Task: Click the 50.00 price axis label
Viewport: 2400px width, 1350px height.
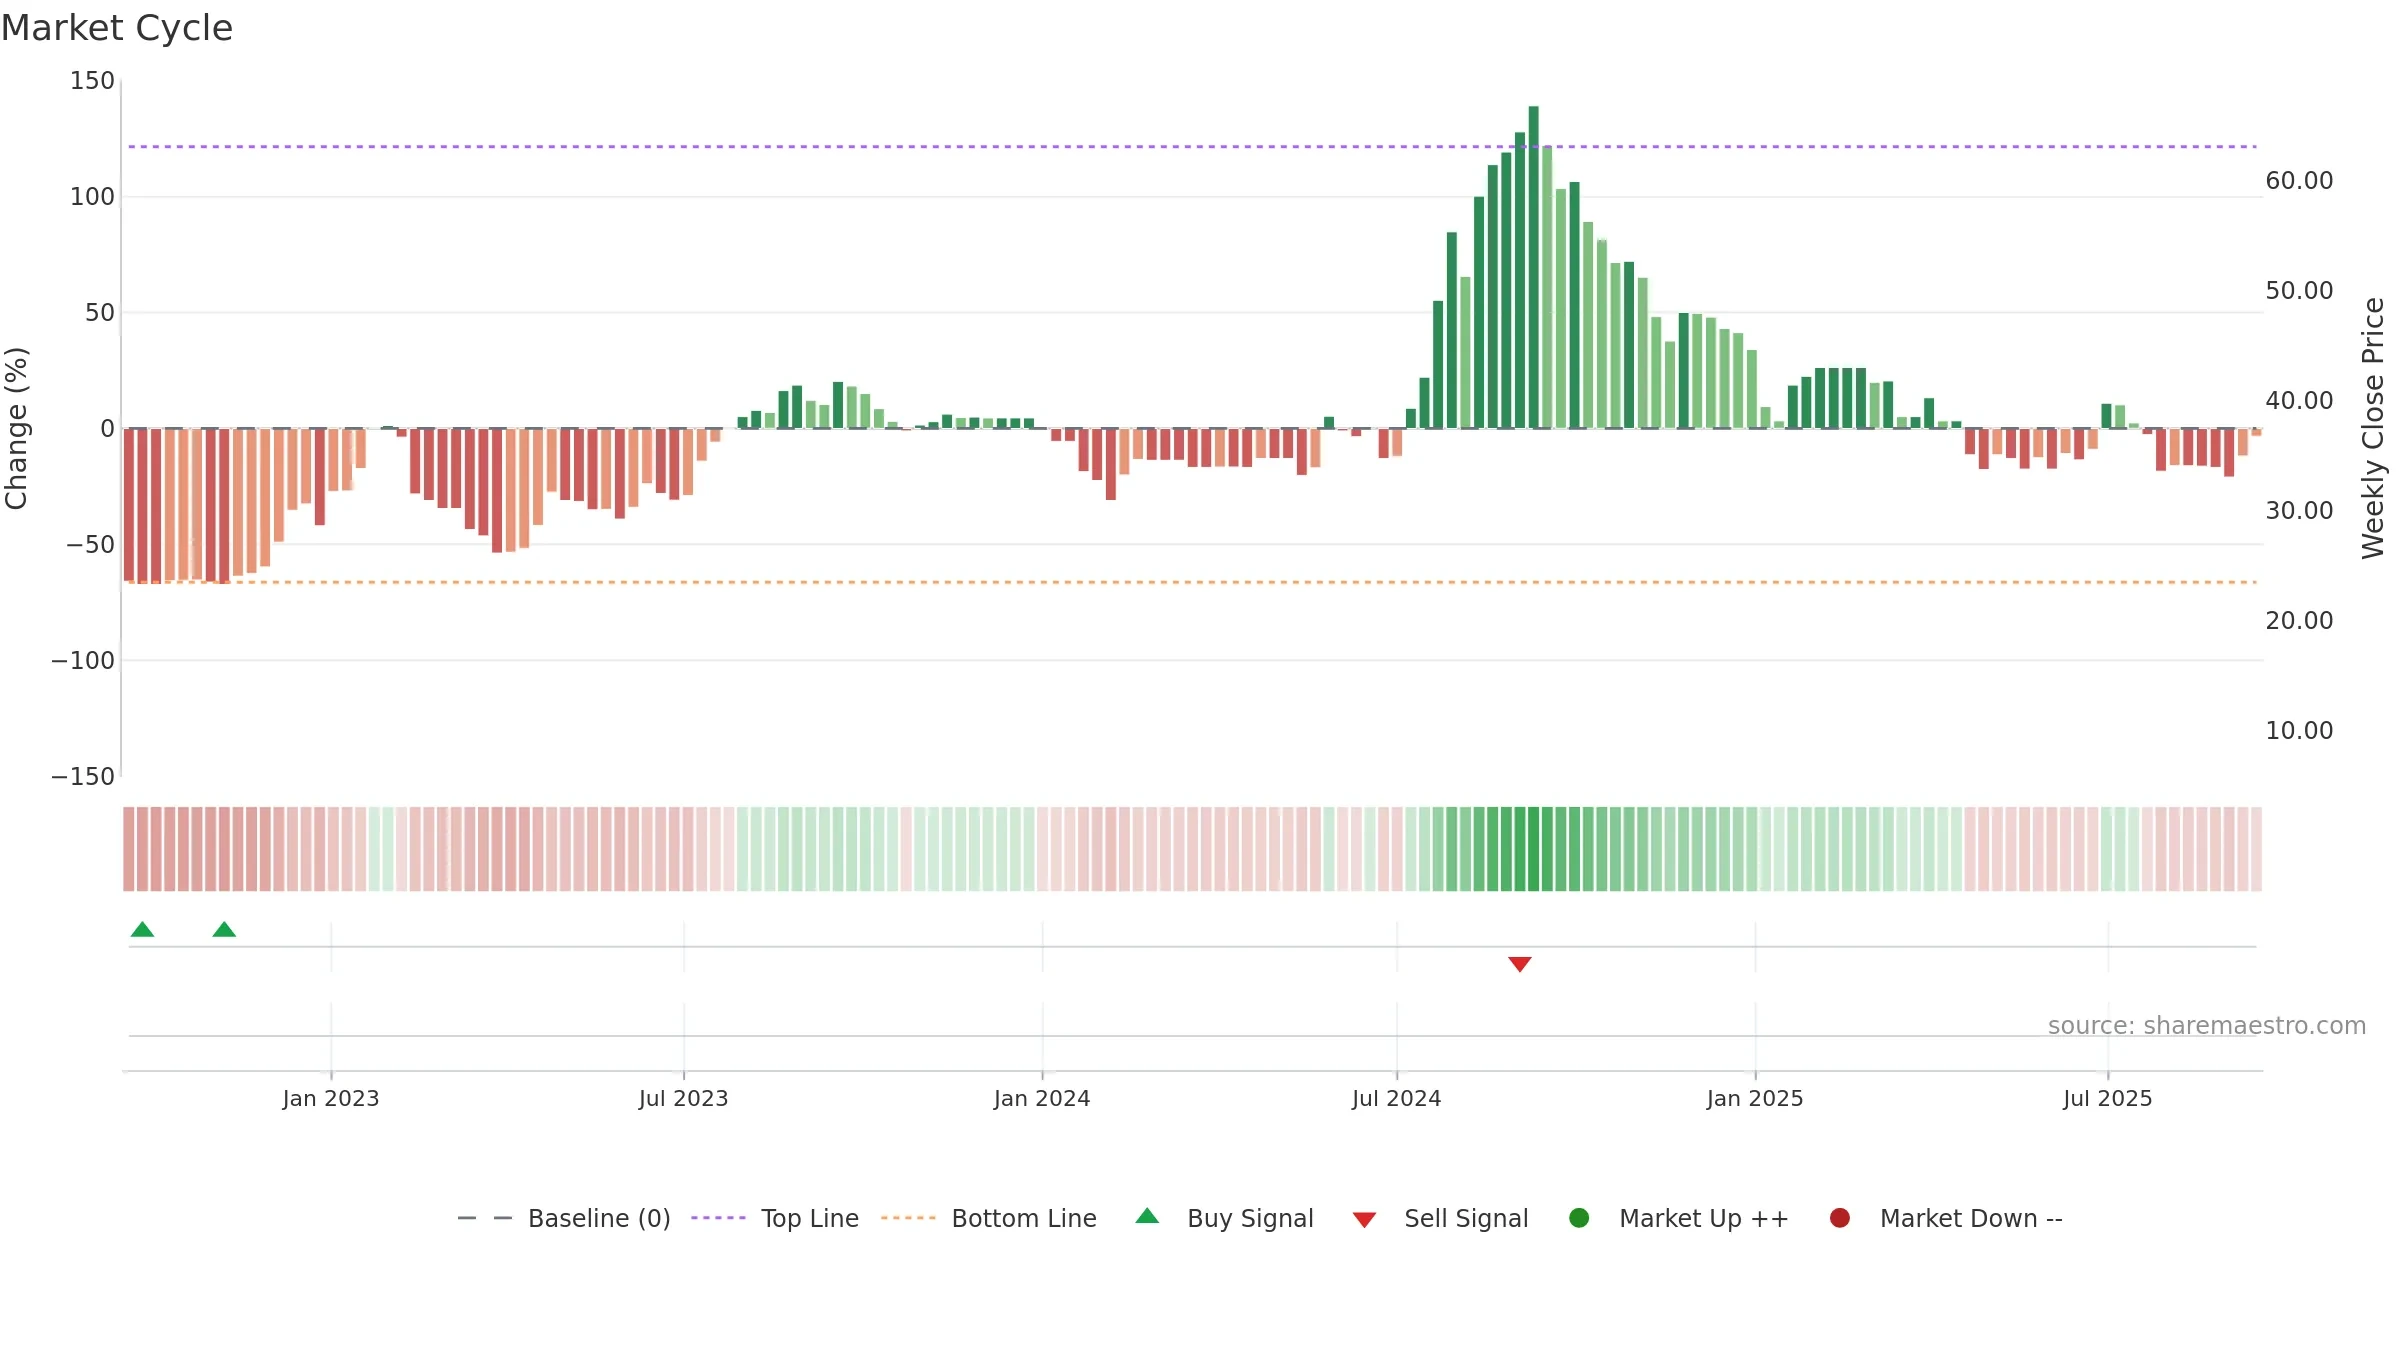Action: coord(2299,291)
